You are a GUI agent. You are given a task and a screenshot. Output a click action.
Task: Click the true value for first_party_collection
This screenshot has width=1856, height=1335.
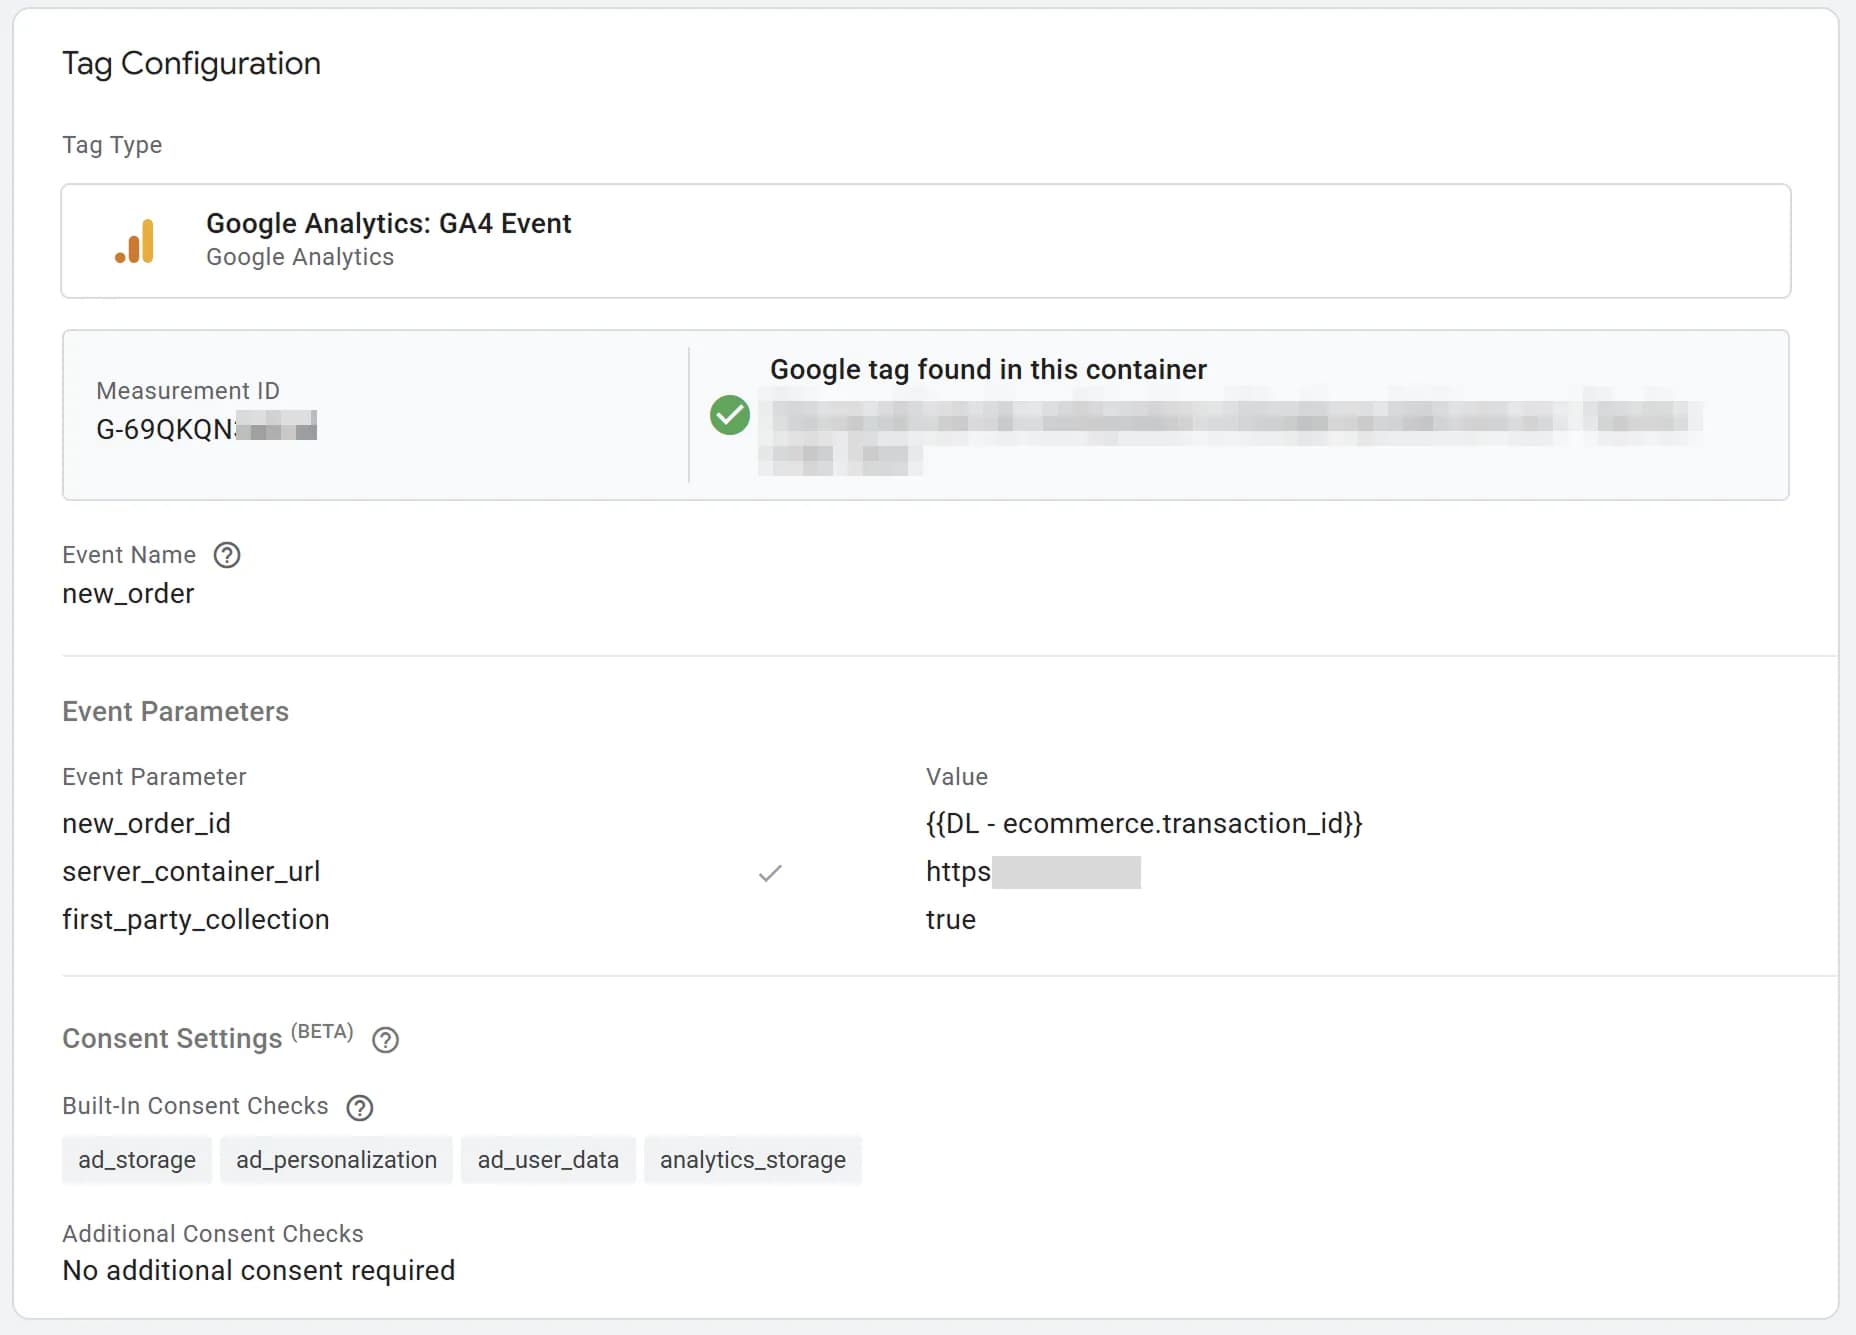(950, 920)
